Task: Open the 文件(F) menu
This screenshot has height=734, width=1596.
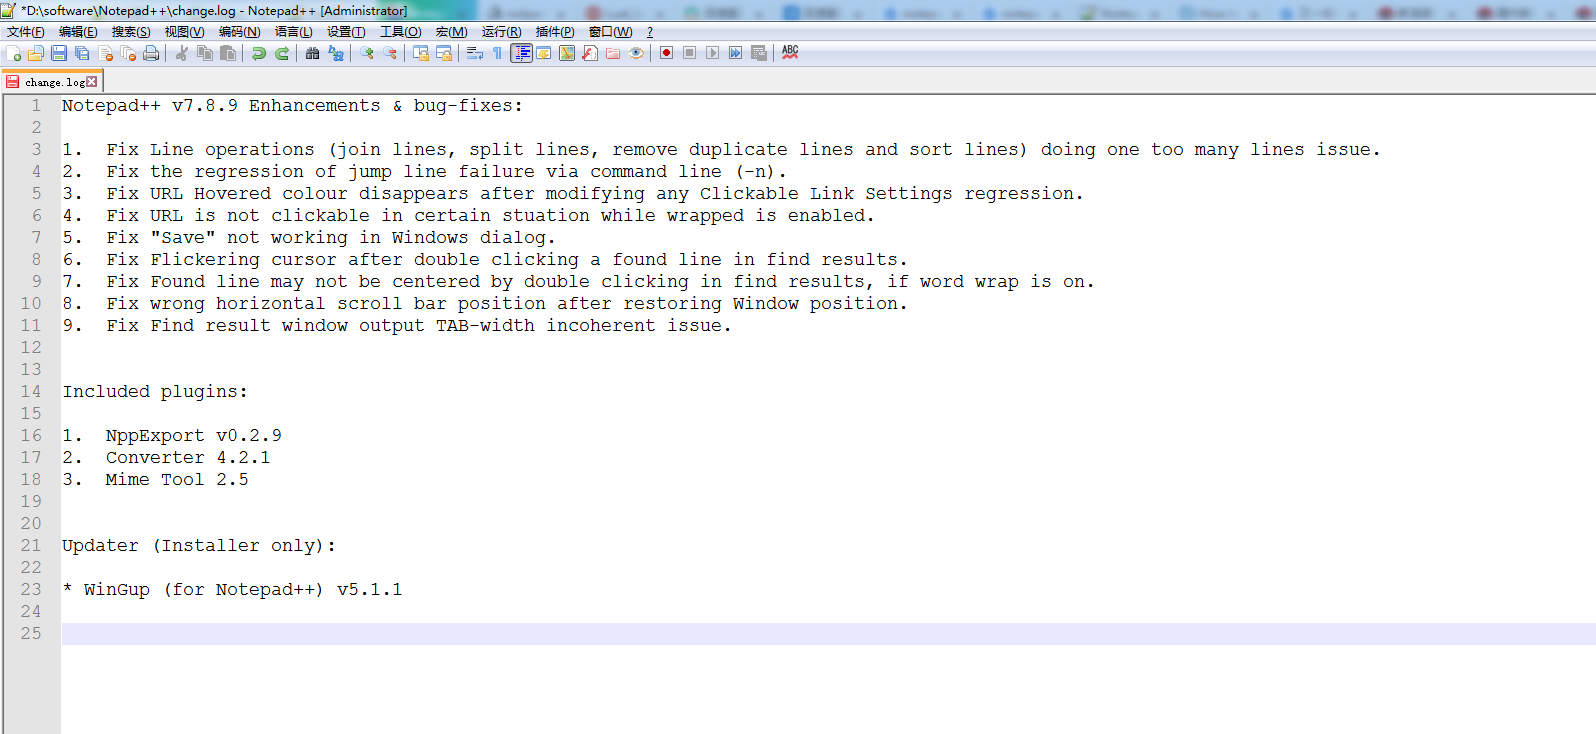Action: 26,32
